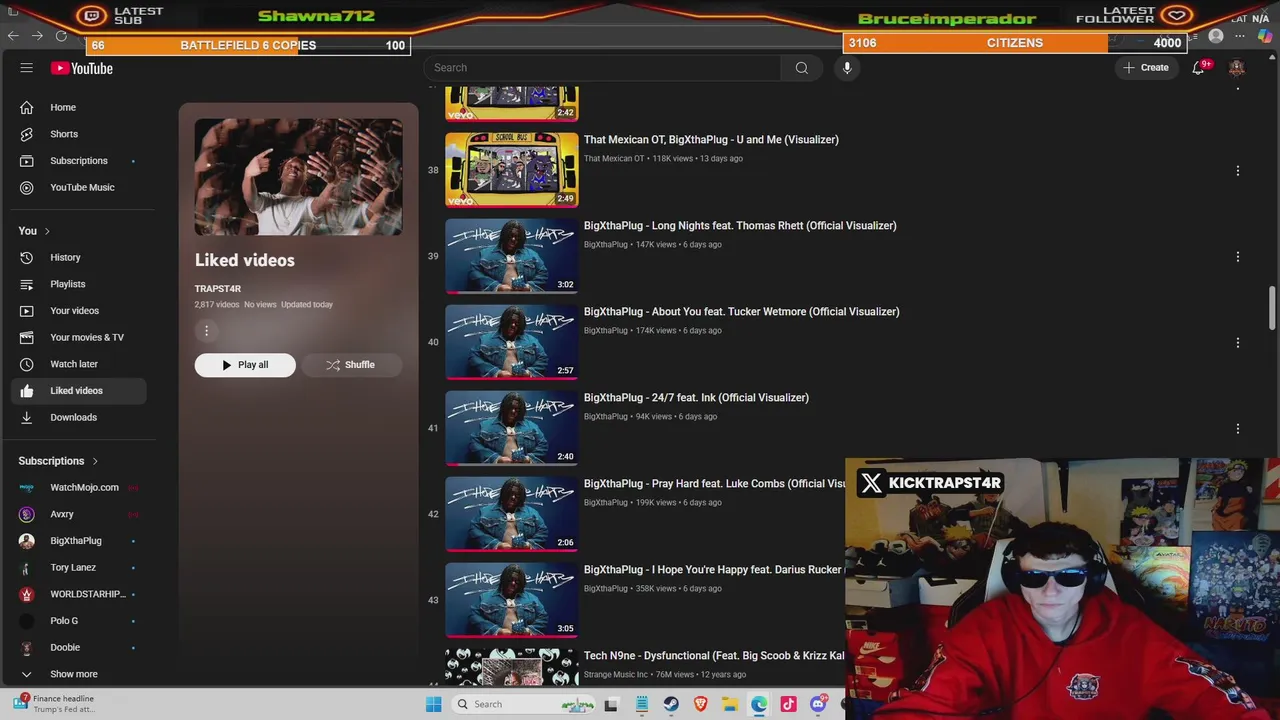Click Shuffle button

[352, 365]
